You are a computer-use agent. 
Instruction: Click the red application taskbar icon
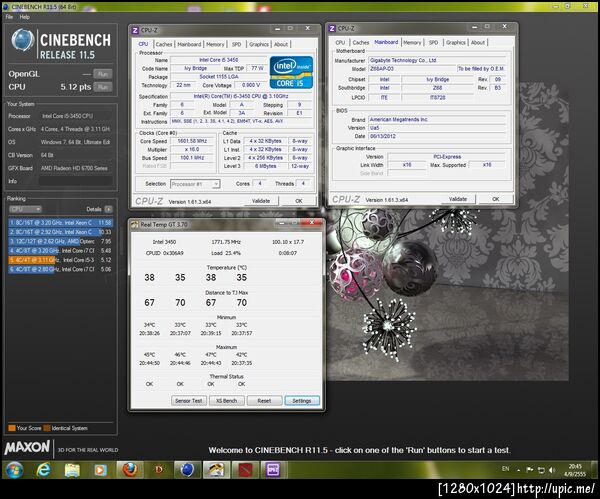pyautogui.click(x=245, y=470)
